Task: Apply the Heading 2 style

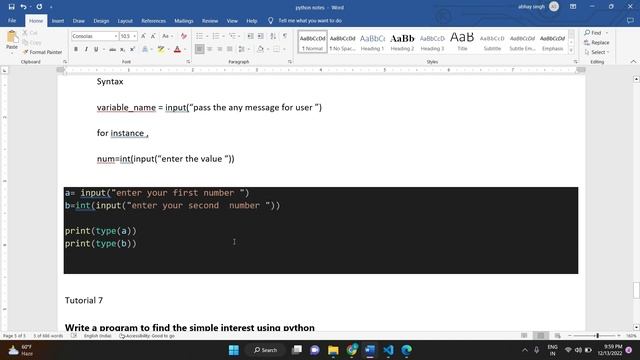Action: pyautogui.click(x=402, y=42)
